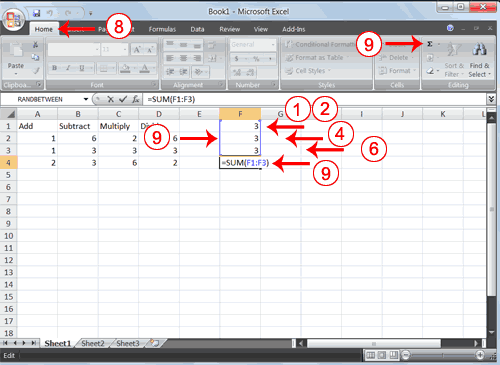Click the Format cells button
500x365 pixels.
coord(397,71)
